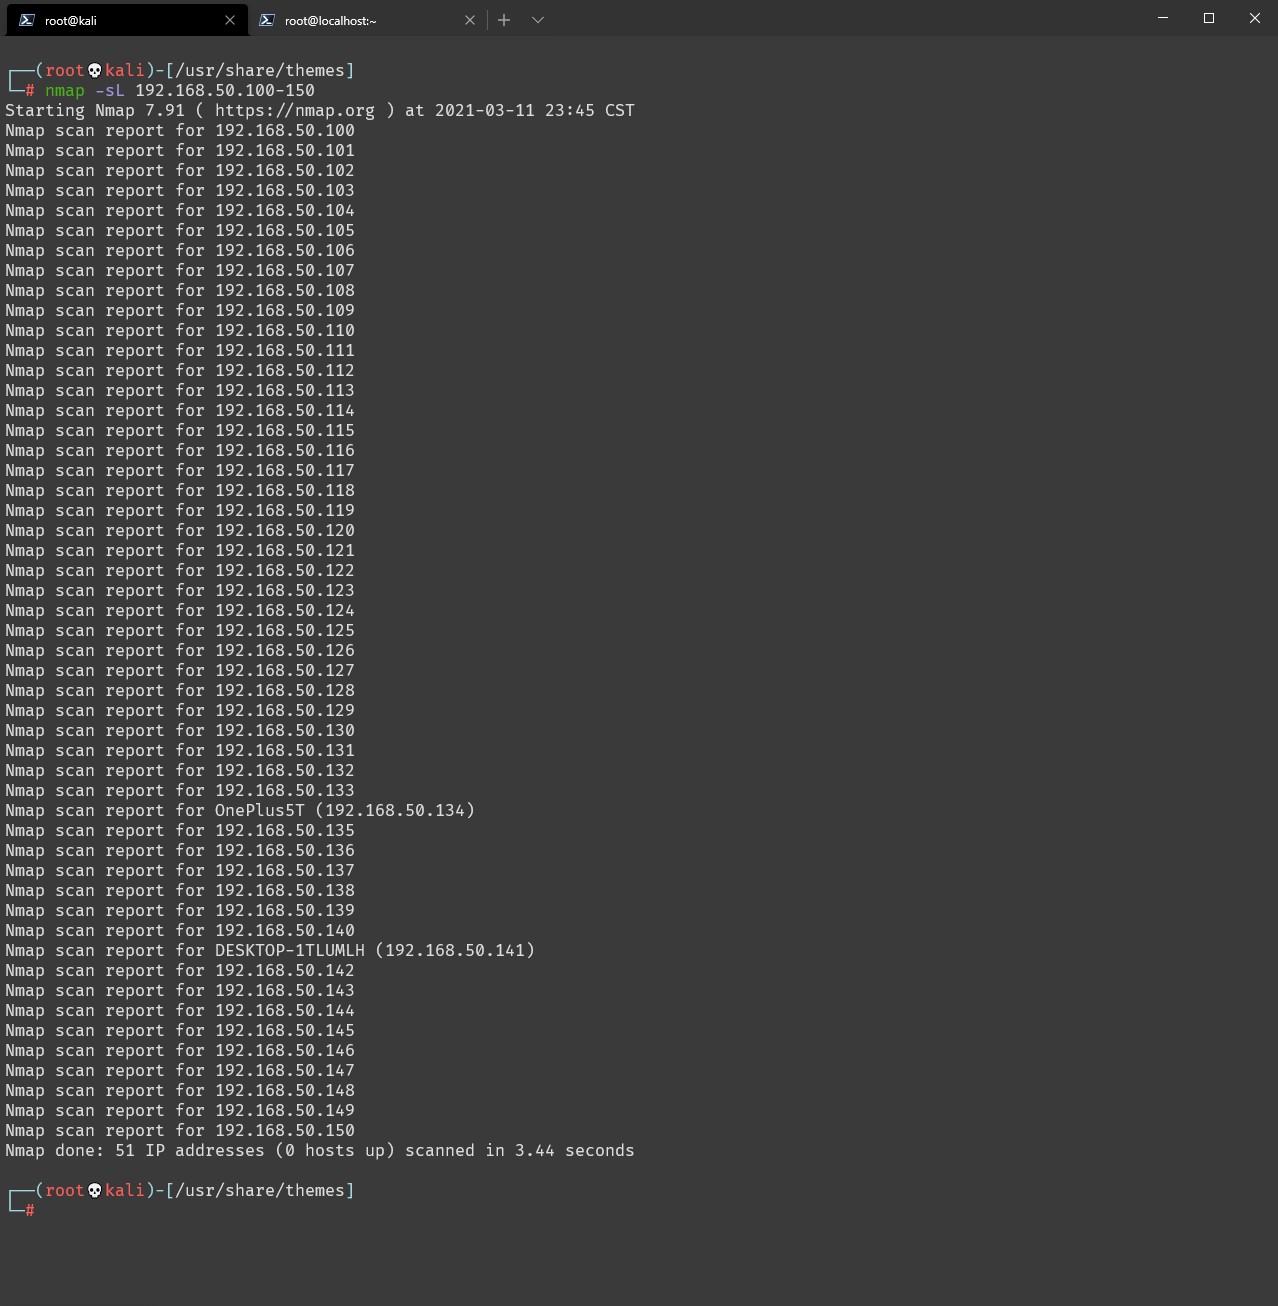Click the DESKTOP-1TLUMLH hostname
1278x1306 pixels.
290,950
